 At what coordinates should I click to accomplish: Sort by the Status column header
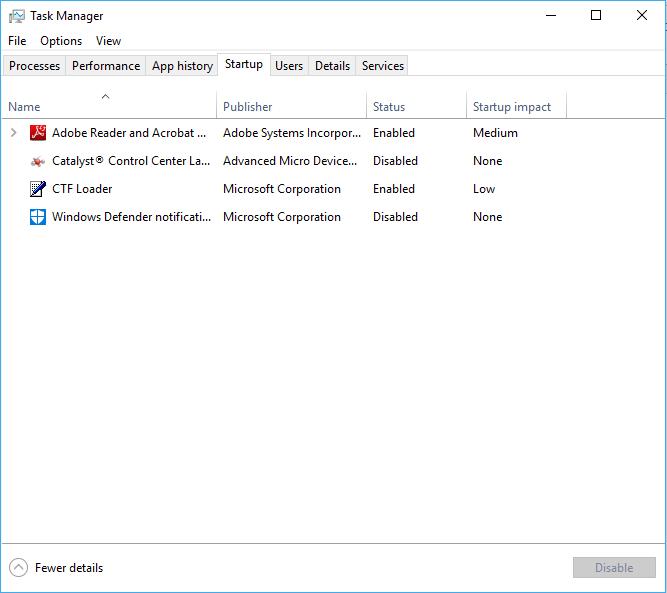point(416,105)
